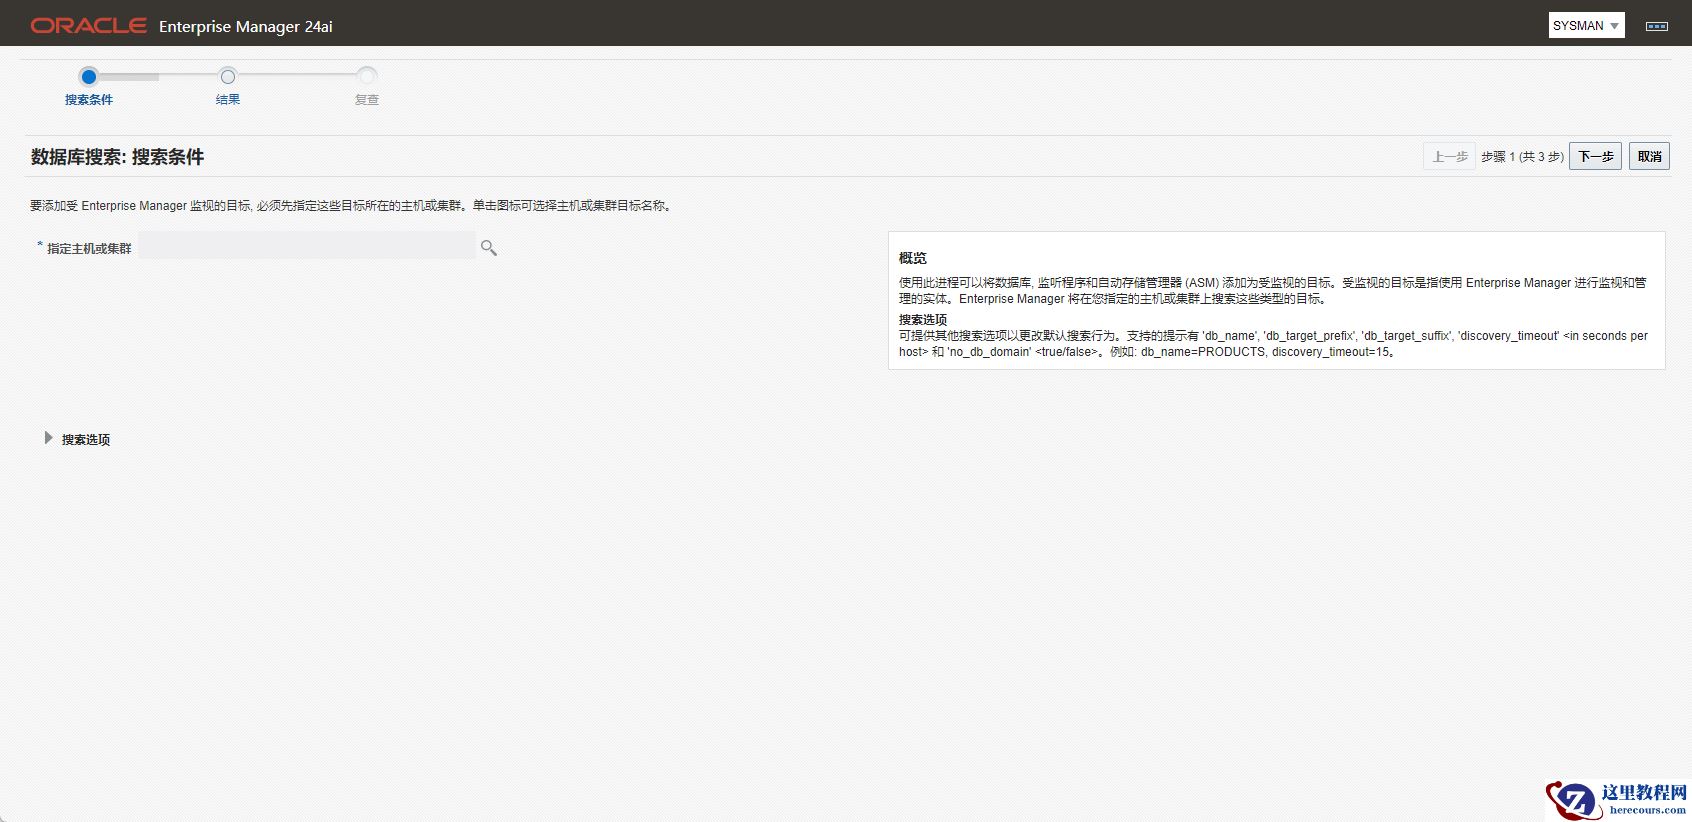1692x822 pixels.
Task: Click the 数据库搜索: 搜索条件 heading
Action: pos(117,157)
